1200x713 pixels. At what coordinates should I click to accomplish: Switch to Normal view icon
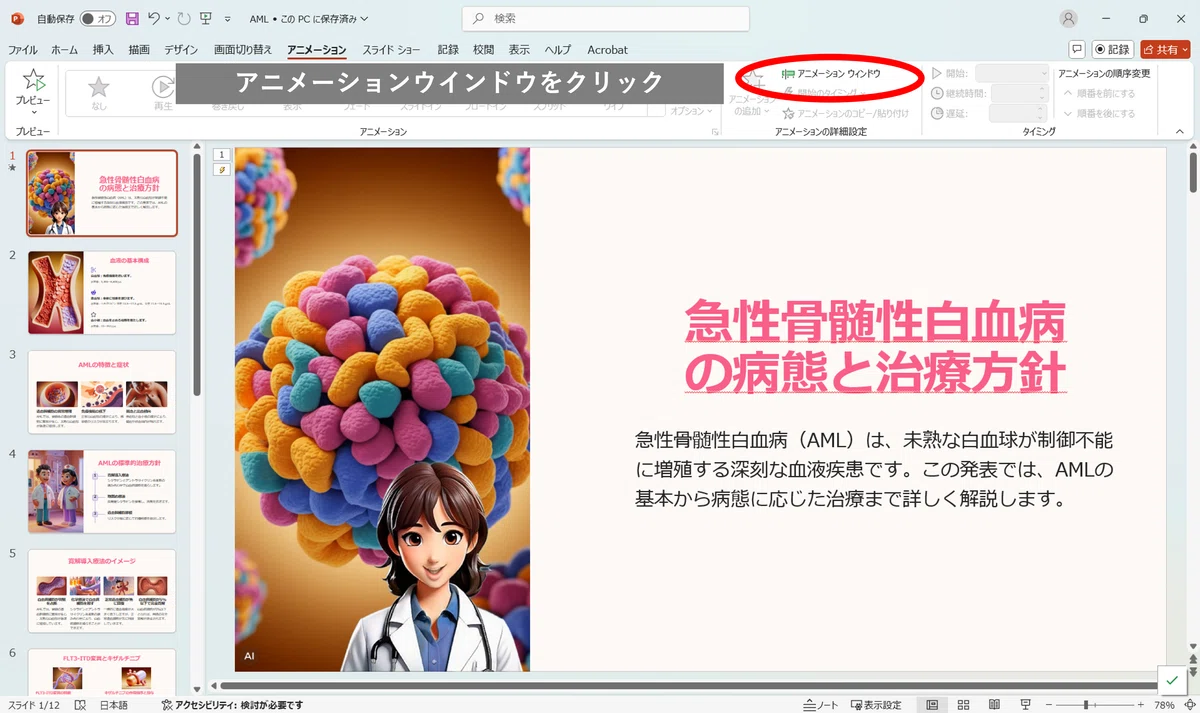coord(933,705)
